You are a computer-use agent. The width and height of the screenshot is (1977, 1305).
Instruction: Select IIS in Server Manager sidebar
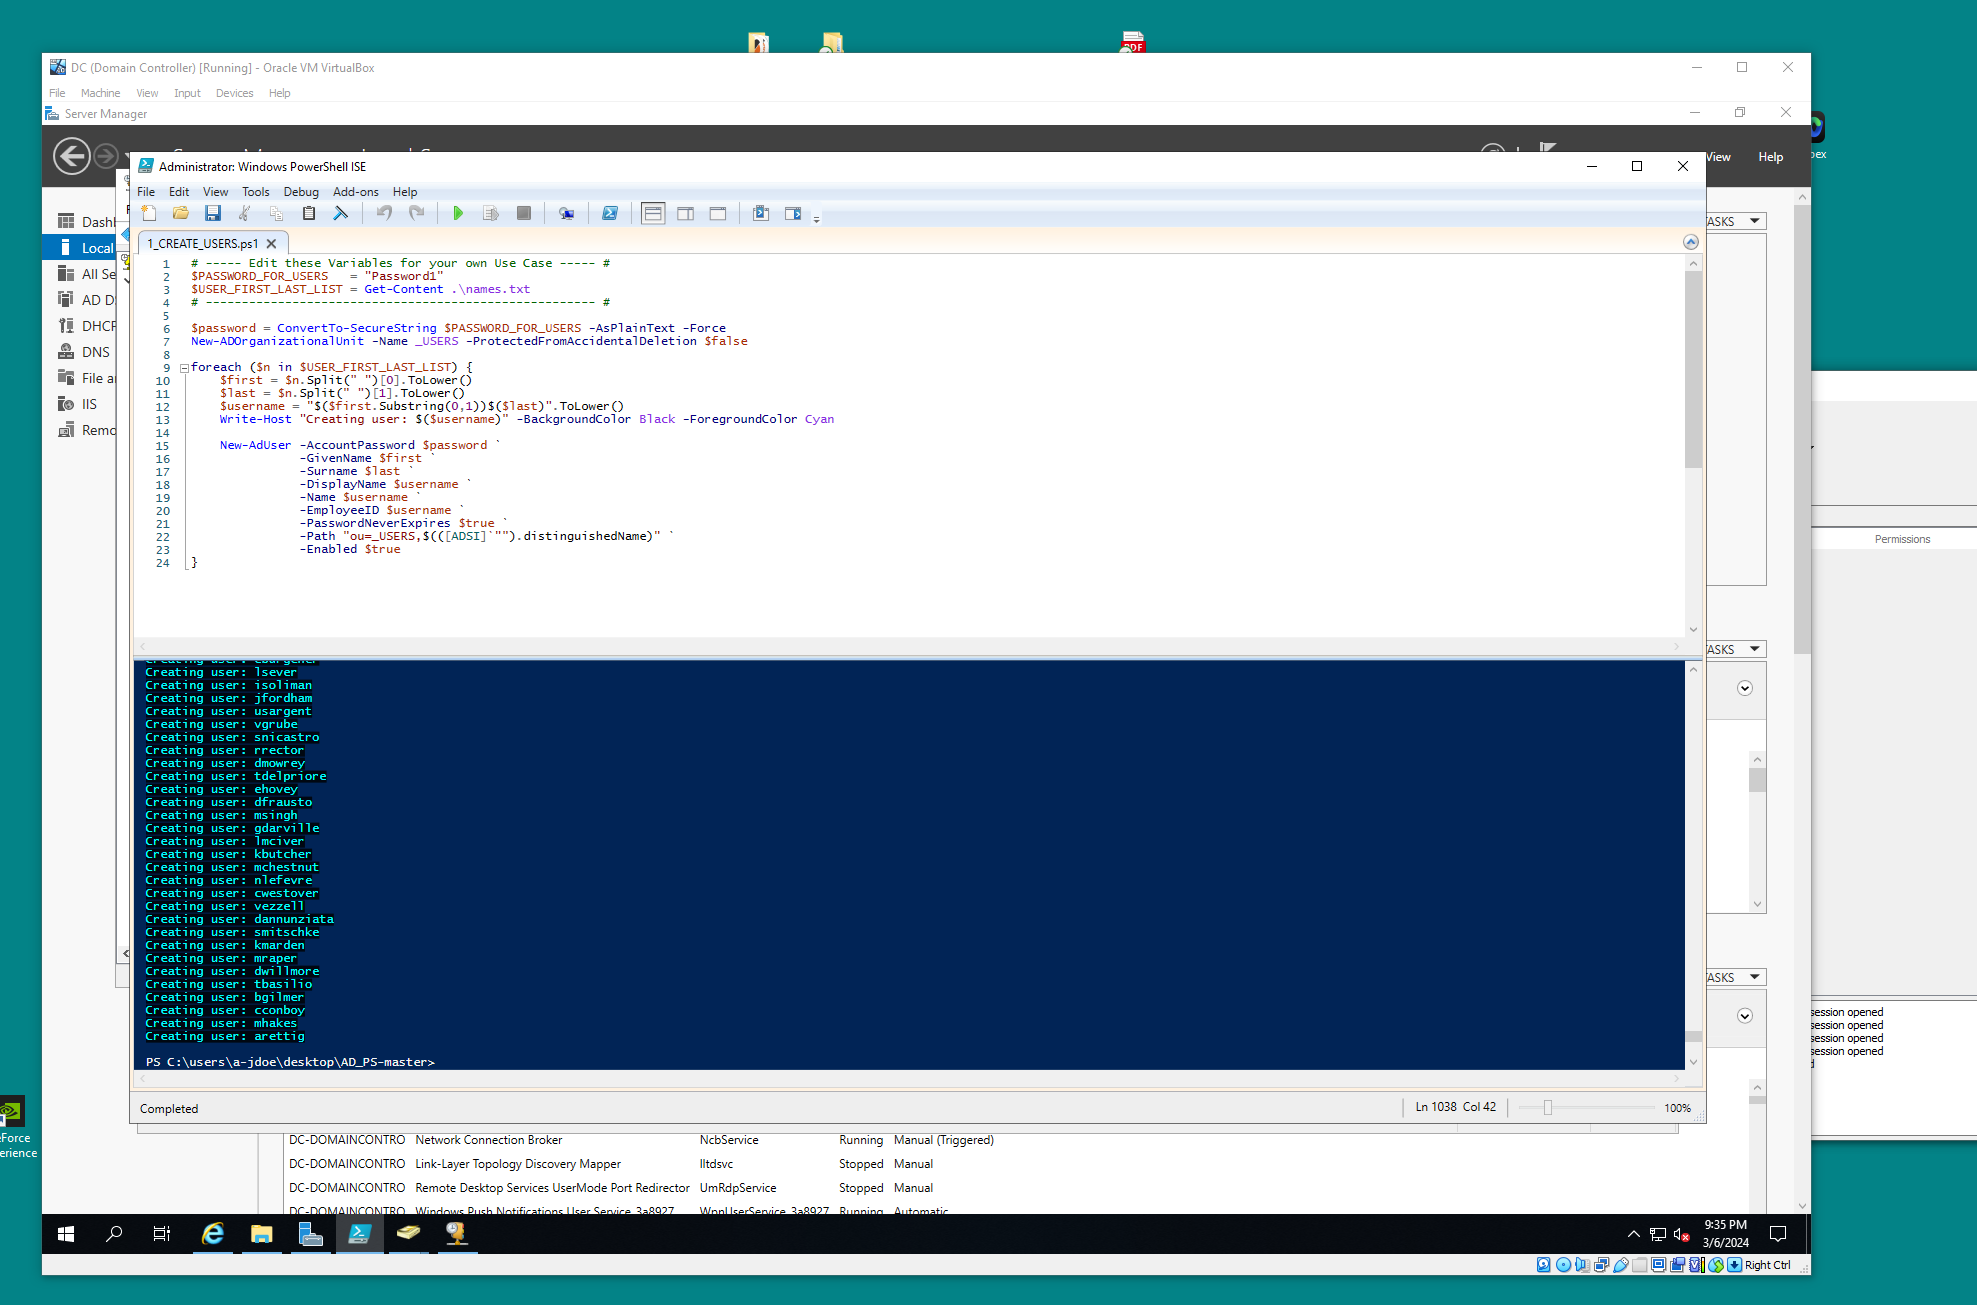[78, 404]
